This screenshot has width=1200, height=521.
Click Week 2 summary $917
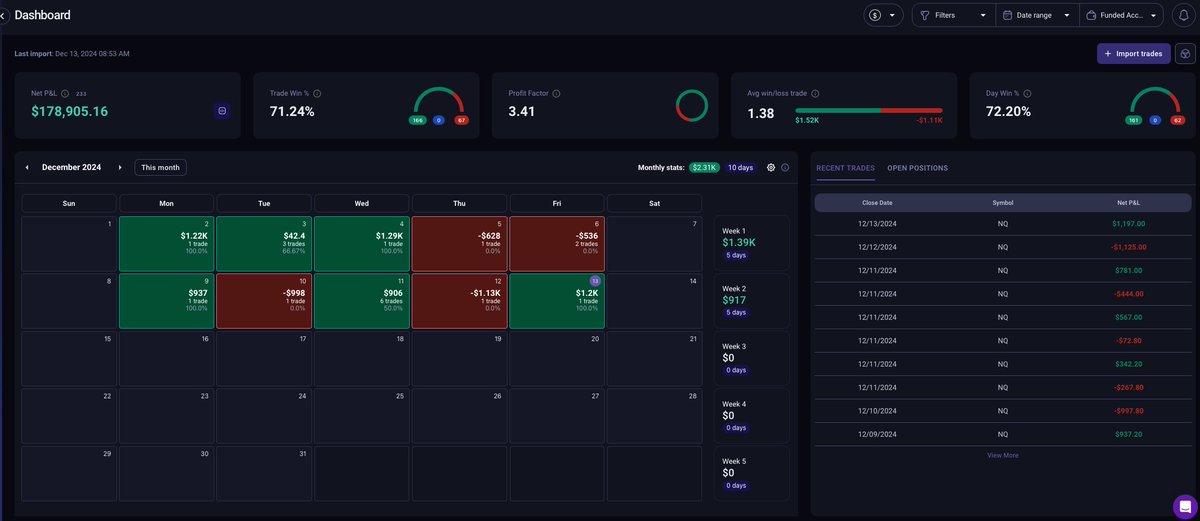pos(751,301)
